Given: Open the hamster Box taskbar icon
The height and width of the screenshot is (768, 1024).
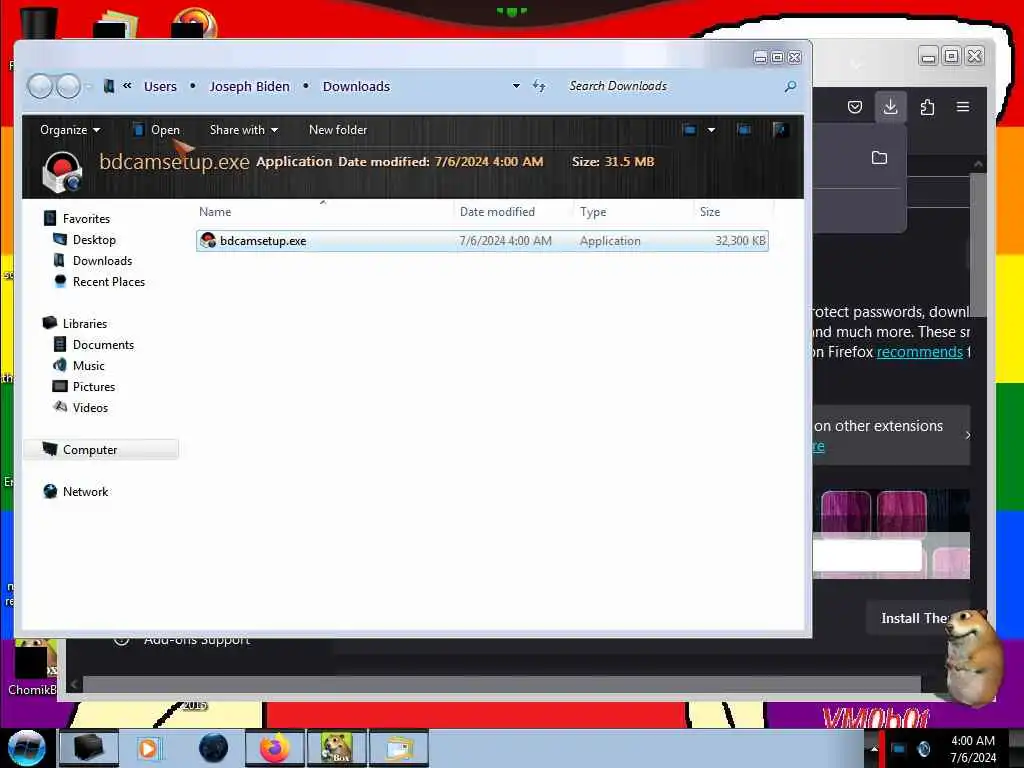Looking at the screenshot, I should [x=336, y=748].
